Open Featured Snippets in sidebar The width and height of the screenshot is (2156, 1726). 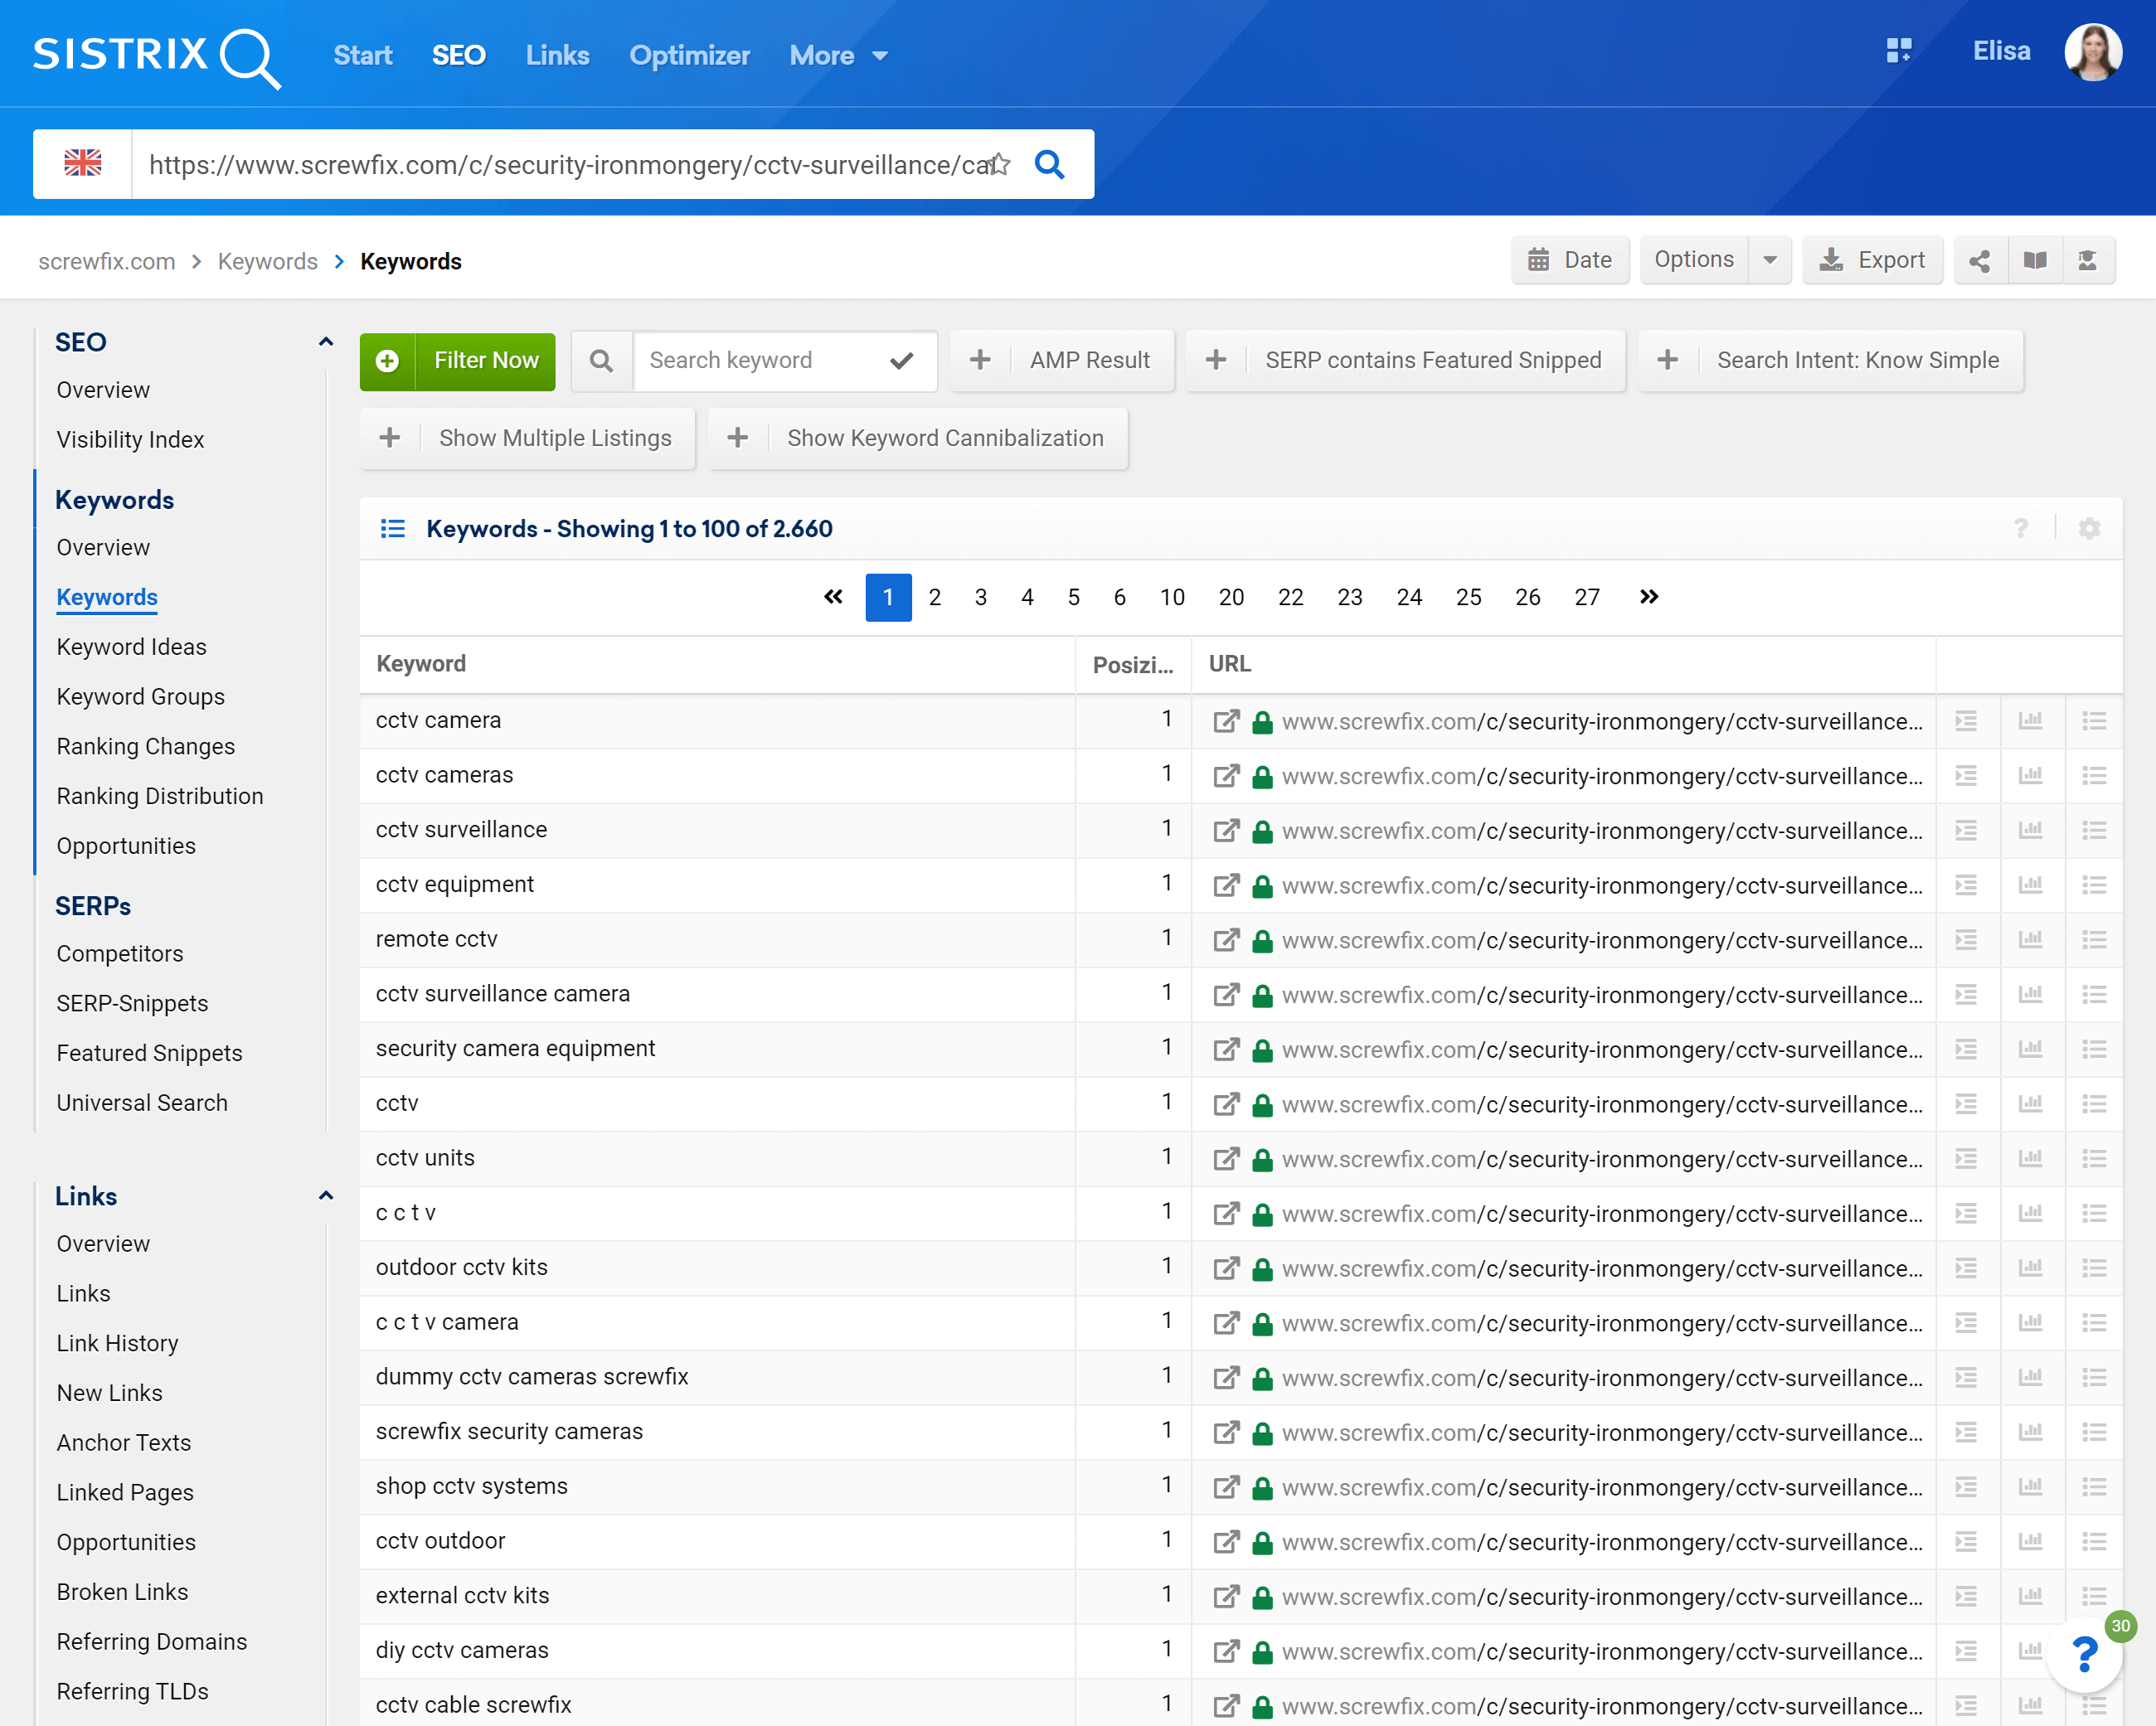coord(149,1053)
